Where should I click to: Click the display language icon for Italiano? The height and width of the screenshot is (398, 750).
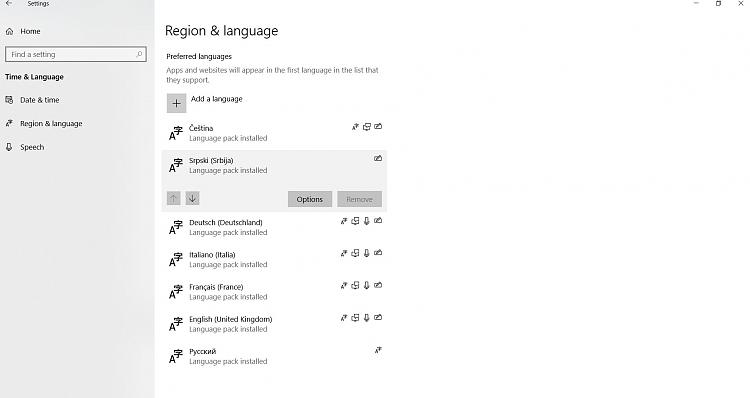[x=343, y=253]
